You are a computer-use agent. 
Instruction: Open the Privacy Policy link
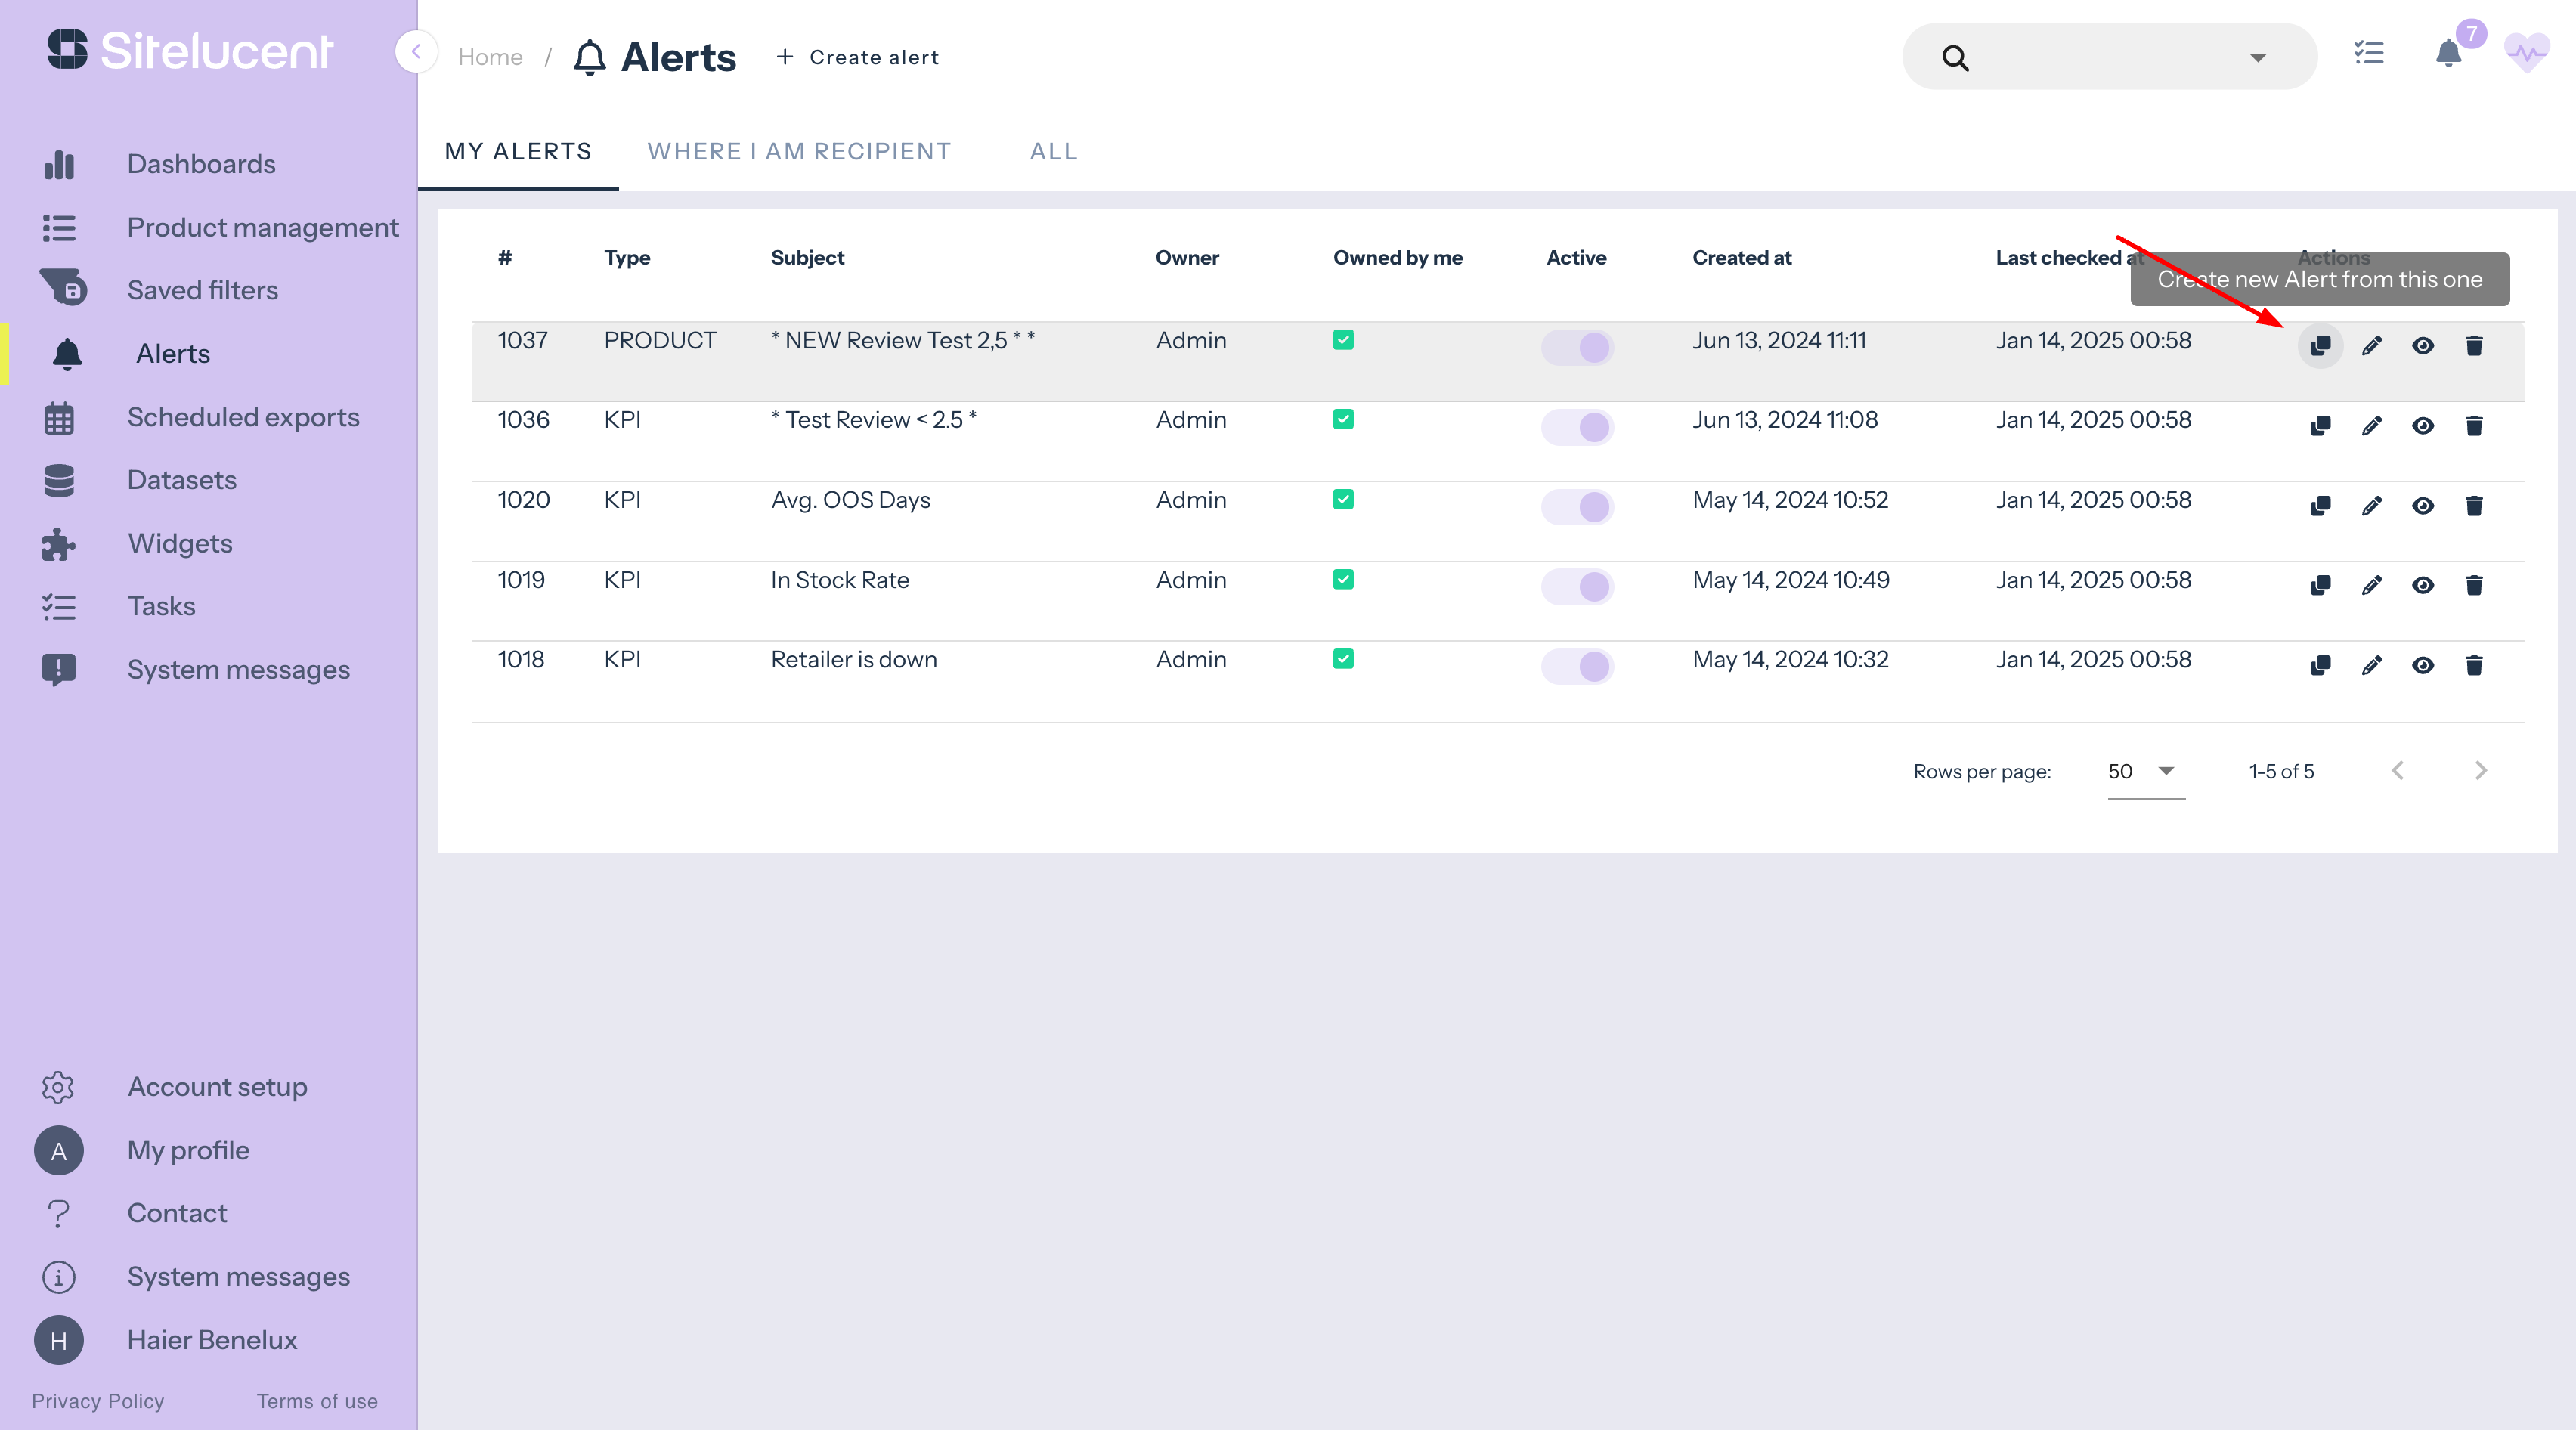point(97,1401)
